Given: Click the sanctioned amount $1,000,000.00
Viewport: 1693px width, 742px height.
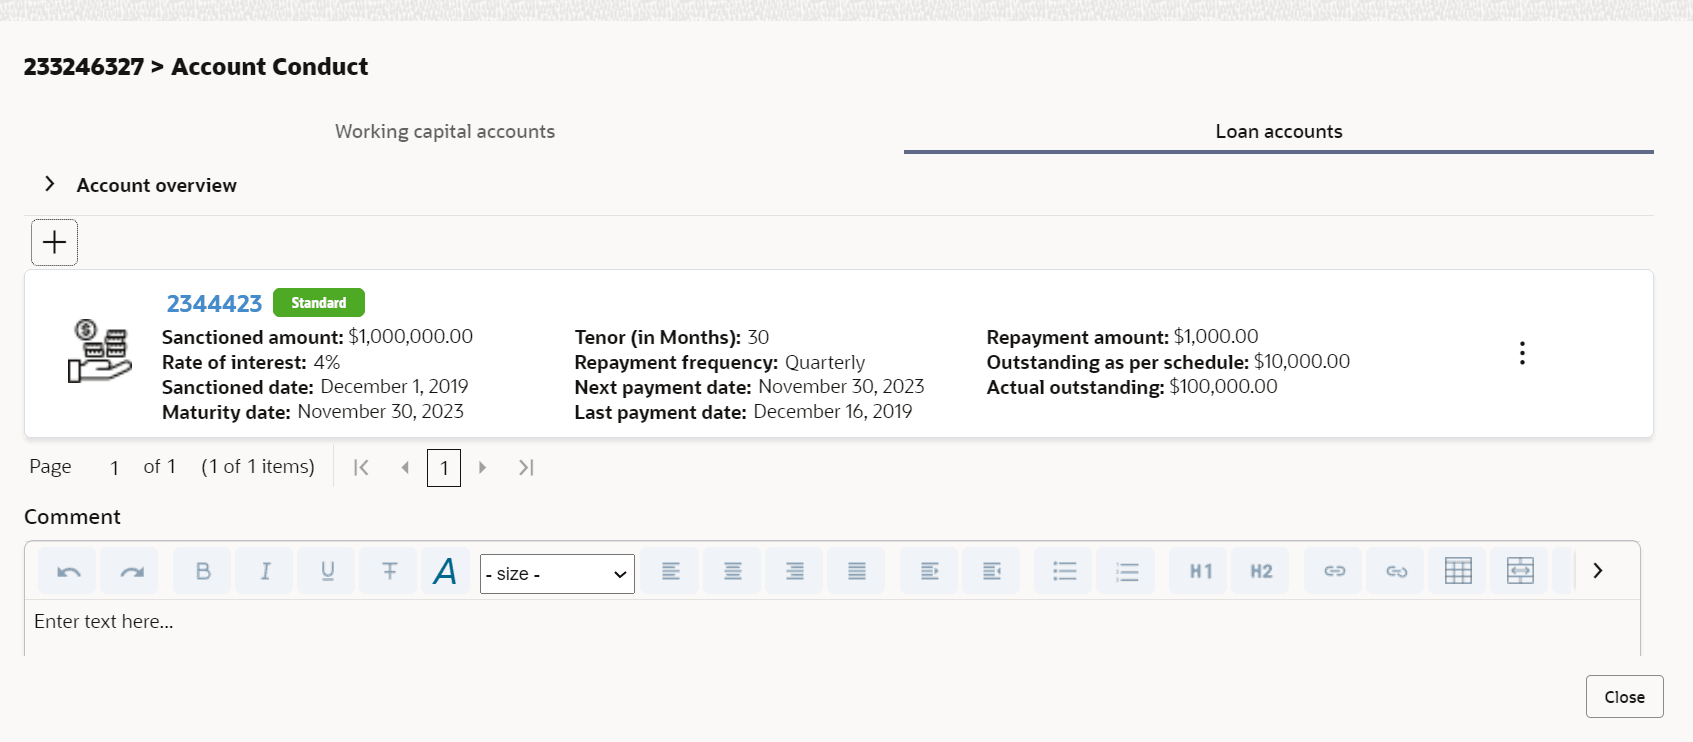Looking at the screenshot, I should coord(411,337).
